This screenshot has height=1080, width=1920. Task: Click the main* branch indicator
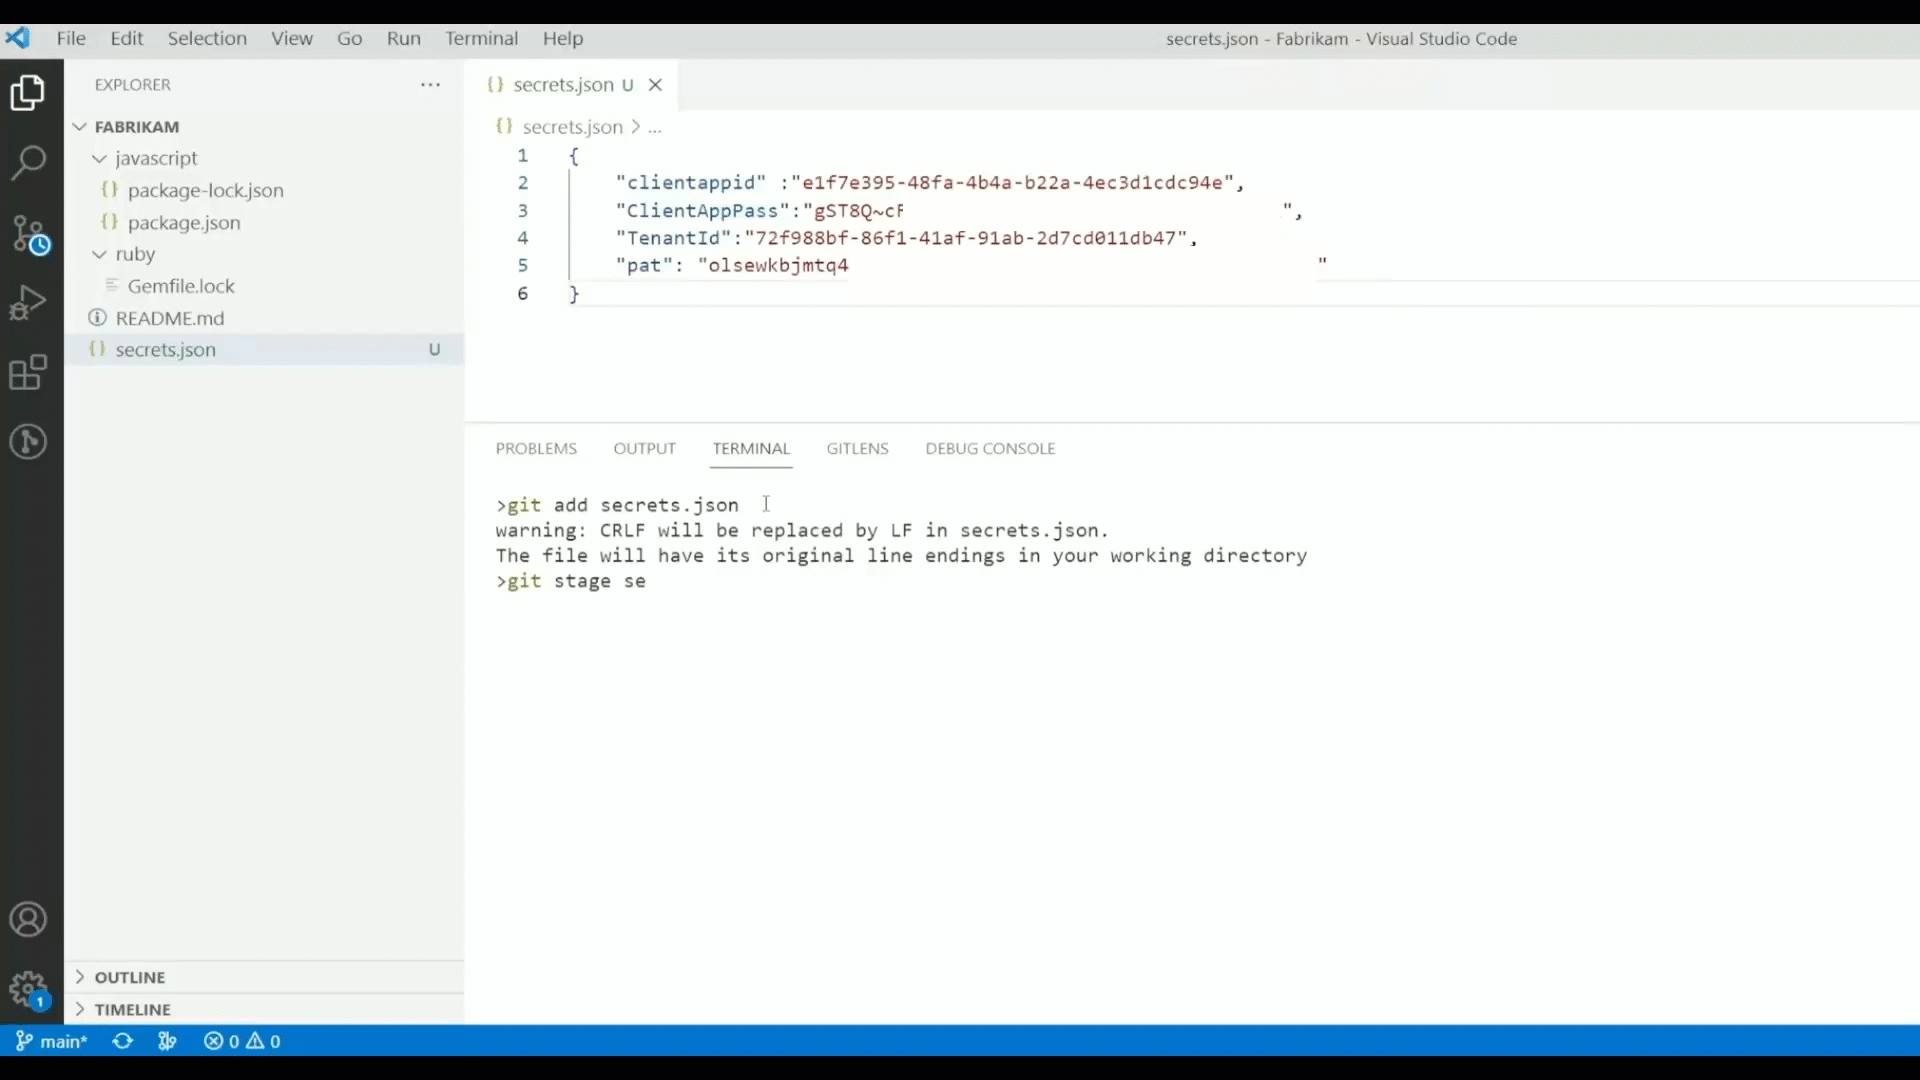[52, 1041]
